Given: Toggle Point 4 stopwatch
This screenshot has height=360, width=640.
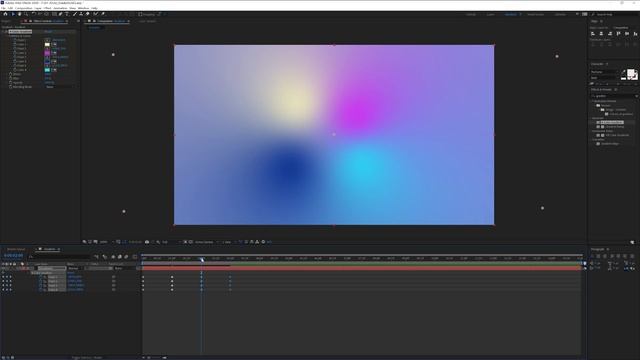Looking at the screenshot, I should pos(15,65).
